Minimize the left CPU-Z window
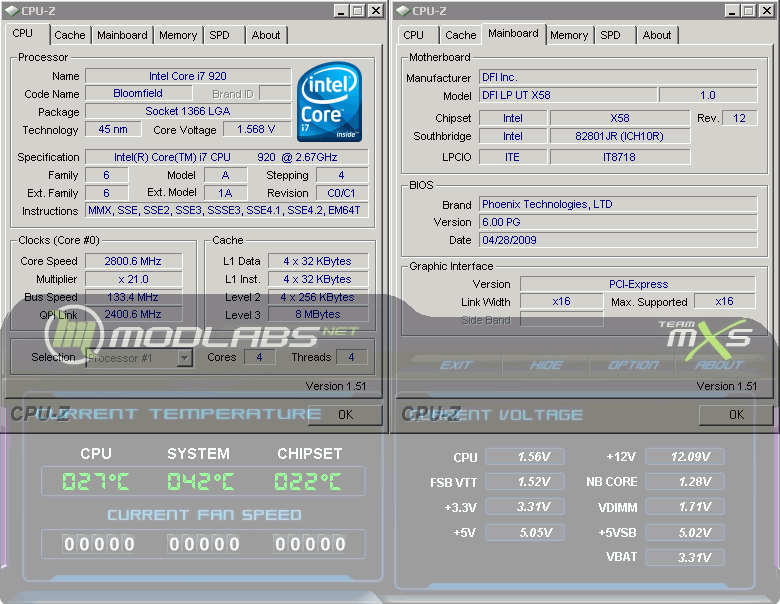Image resolution: width=780 pixels, height=604 pixels. [341, 11]
